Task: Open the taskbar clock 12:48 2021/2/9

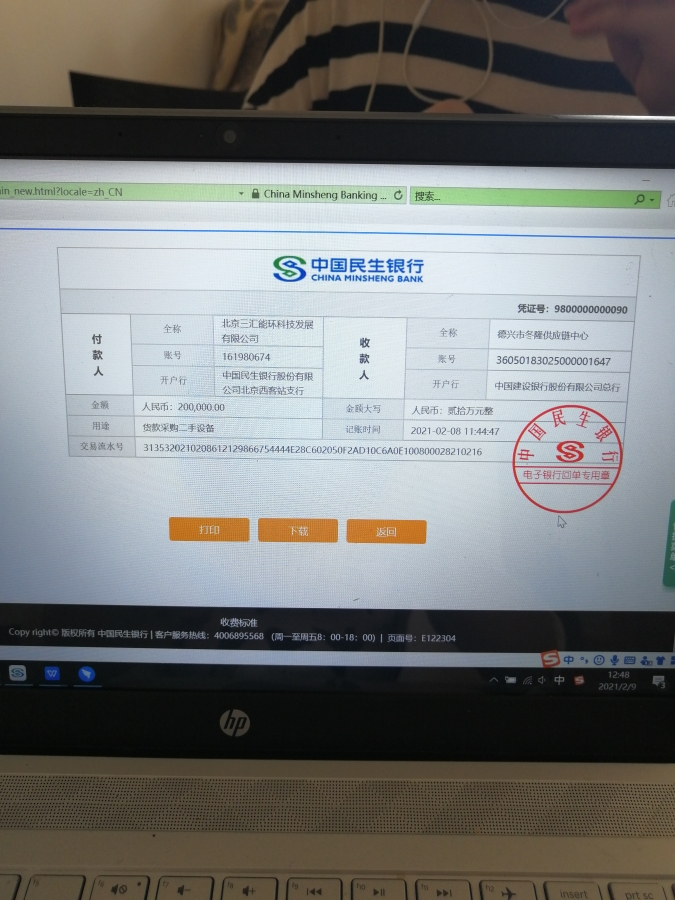Action: click(617, 681)
